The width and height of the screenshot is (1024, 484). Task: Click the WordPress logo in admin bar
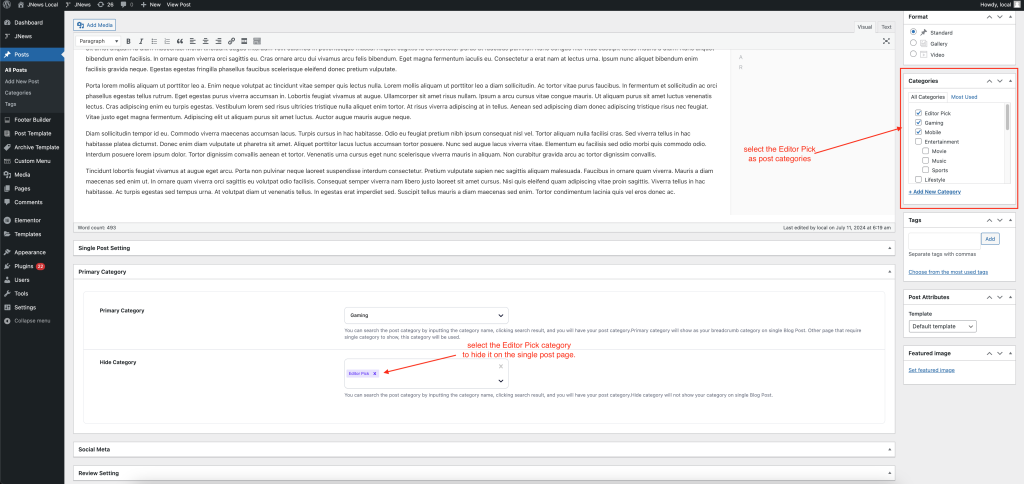(7, 5)
